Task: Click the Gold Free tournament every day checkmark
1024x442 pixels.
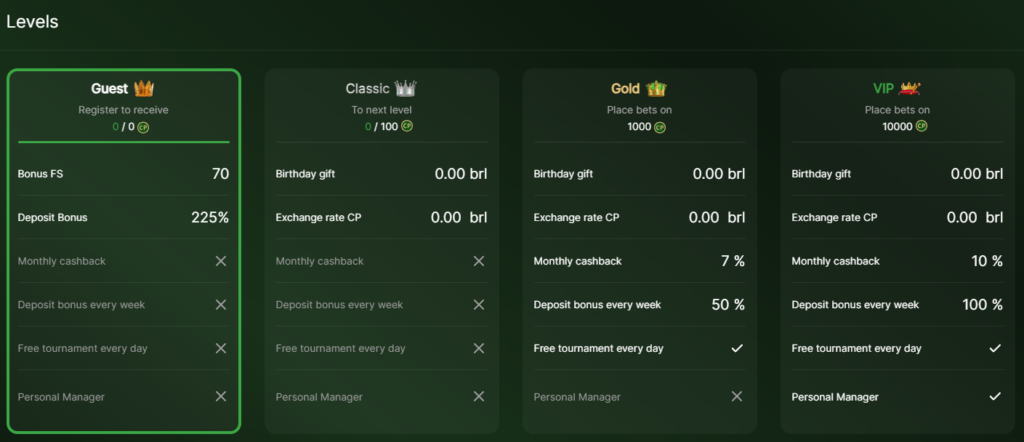Action: pos(737,349)
